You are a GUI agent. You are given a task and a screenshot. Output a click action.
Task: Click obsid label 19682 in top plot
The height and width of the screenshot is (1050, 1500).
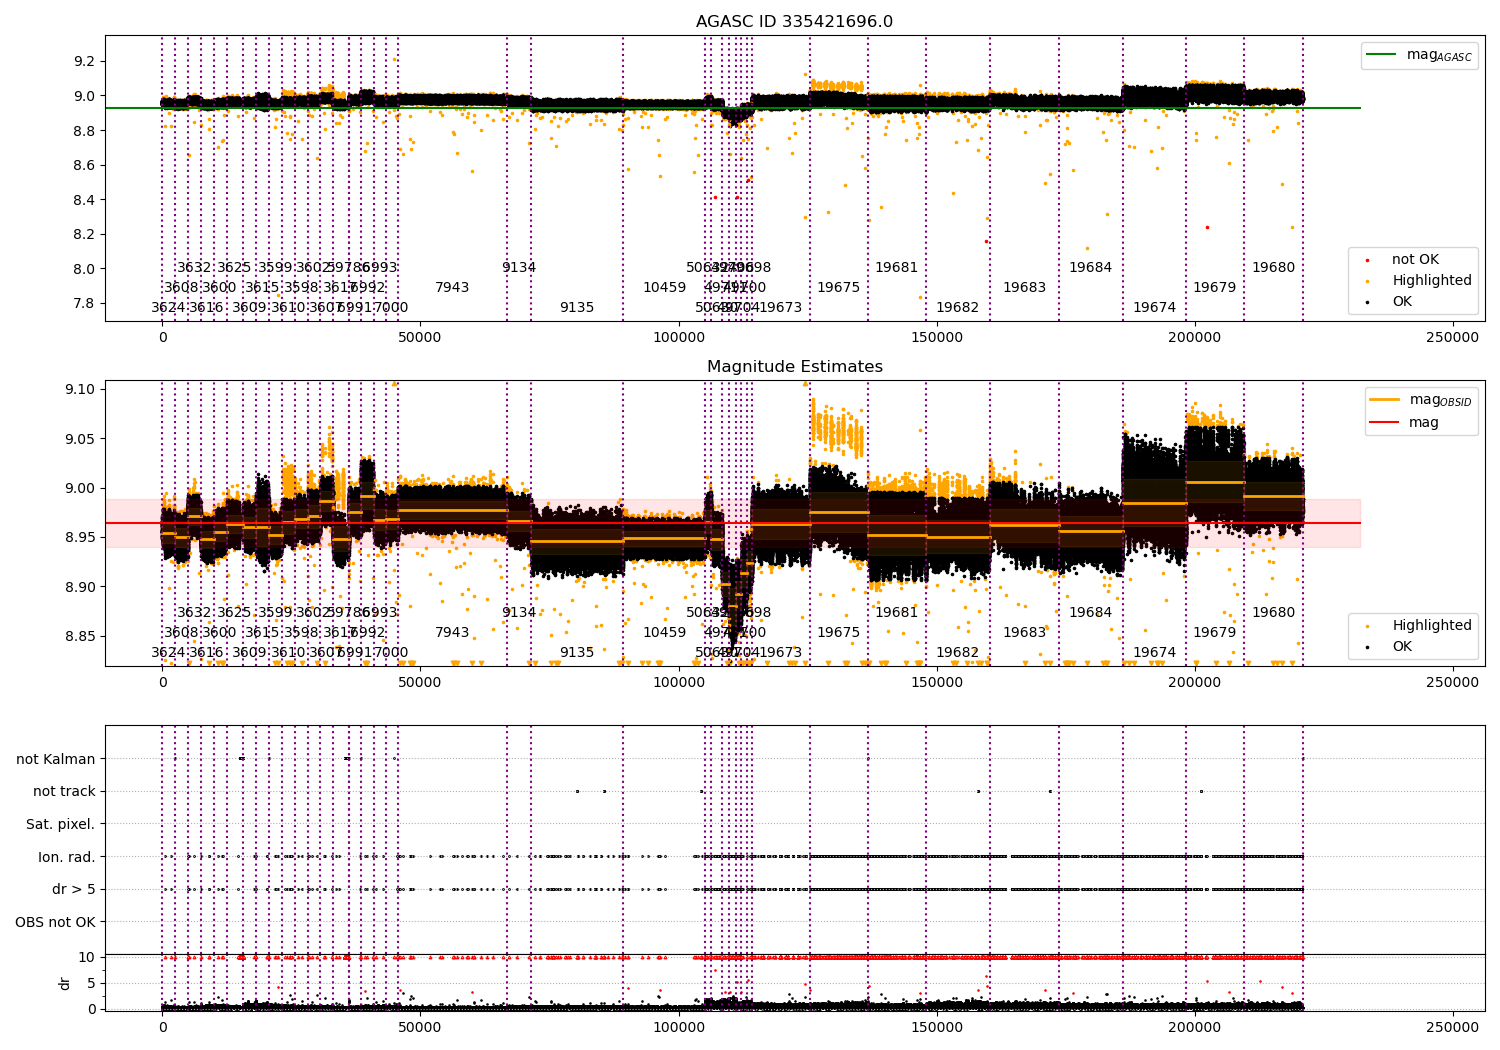click(958, 308)
